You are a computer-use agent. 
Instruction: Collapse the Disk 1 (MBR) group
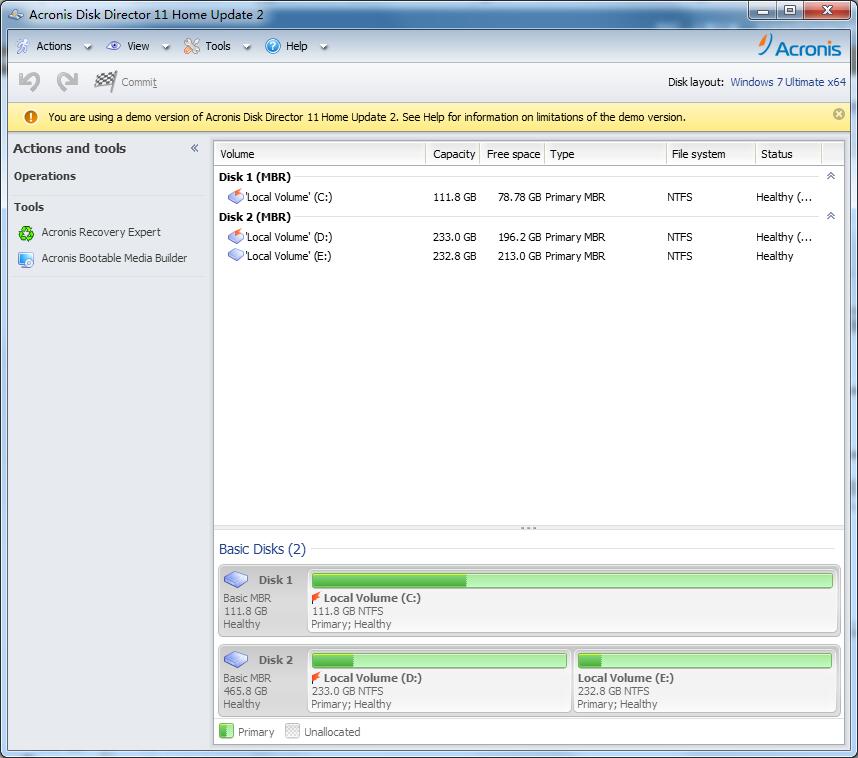point(832,176)
